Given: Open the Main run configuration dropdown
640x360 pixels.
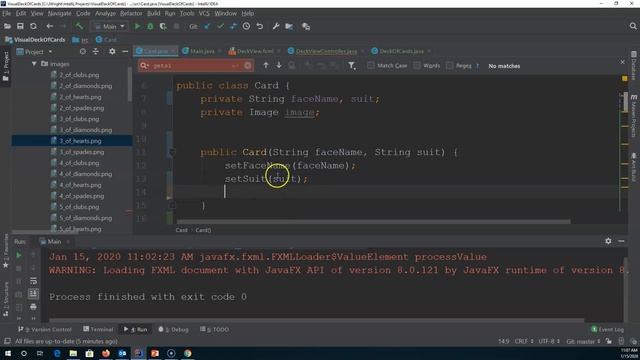Looking at the screenshot, I should coord(109,26).
